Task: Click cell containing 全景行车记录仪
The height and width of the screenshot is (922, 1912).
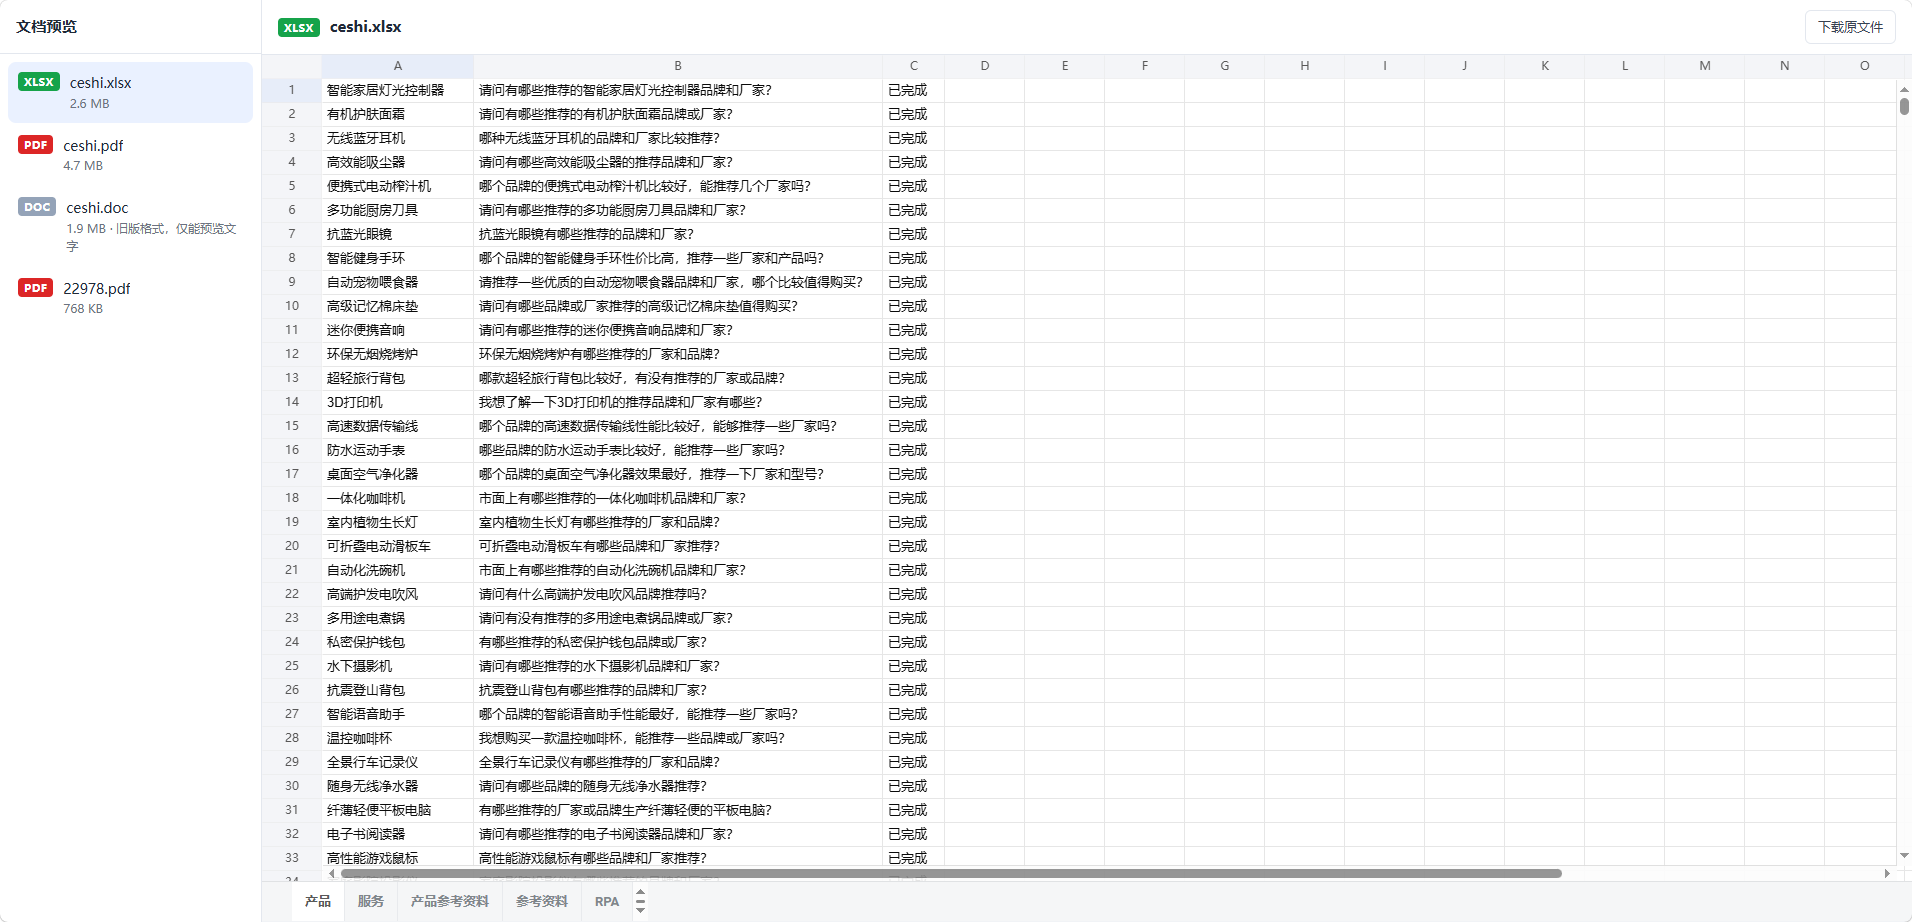Action: click(x=398, y=762)
